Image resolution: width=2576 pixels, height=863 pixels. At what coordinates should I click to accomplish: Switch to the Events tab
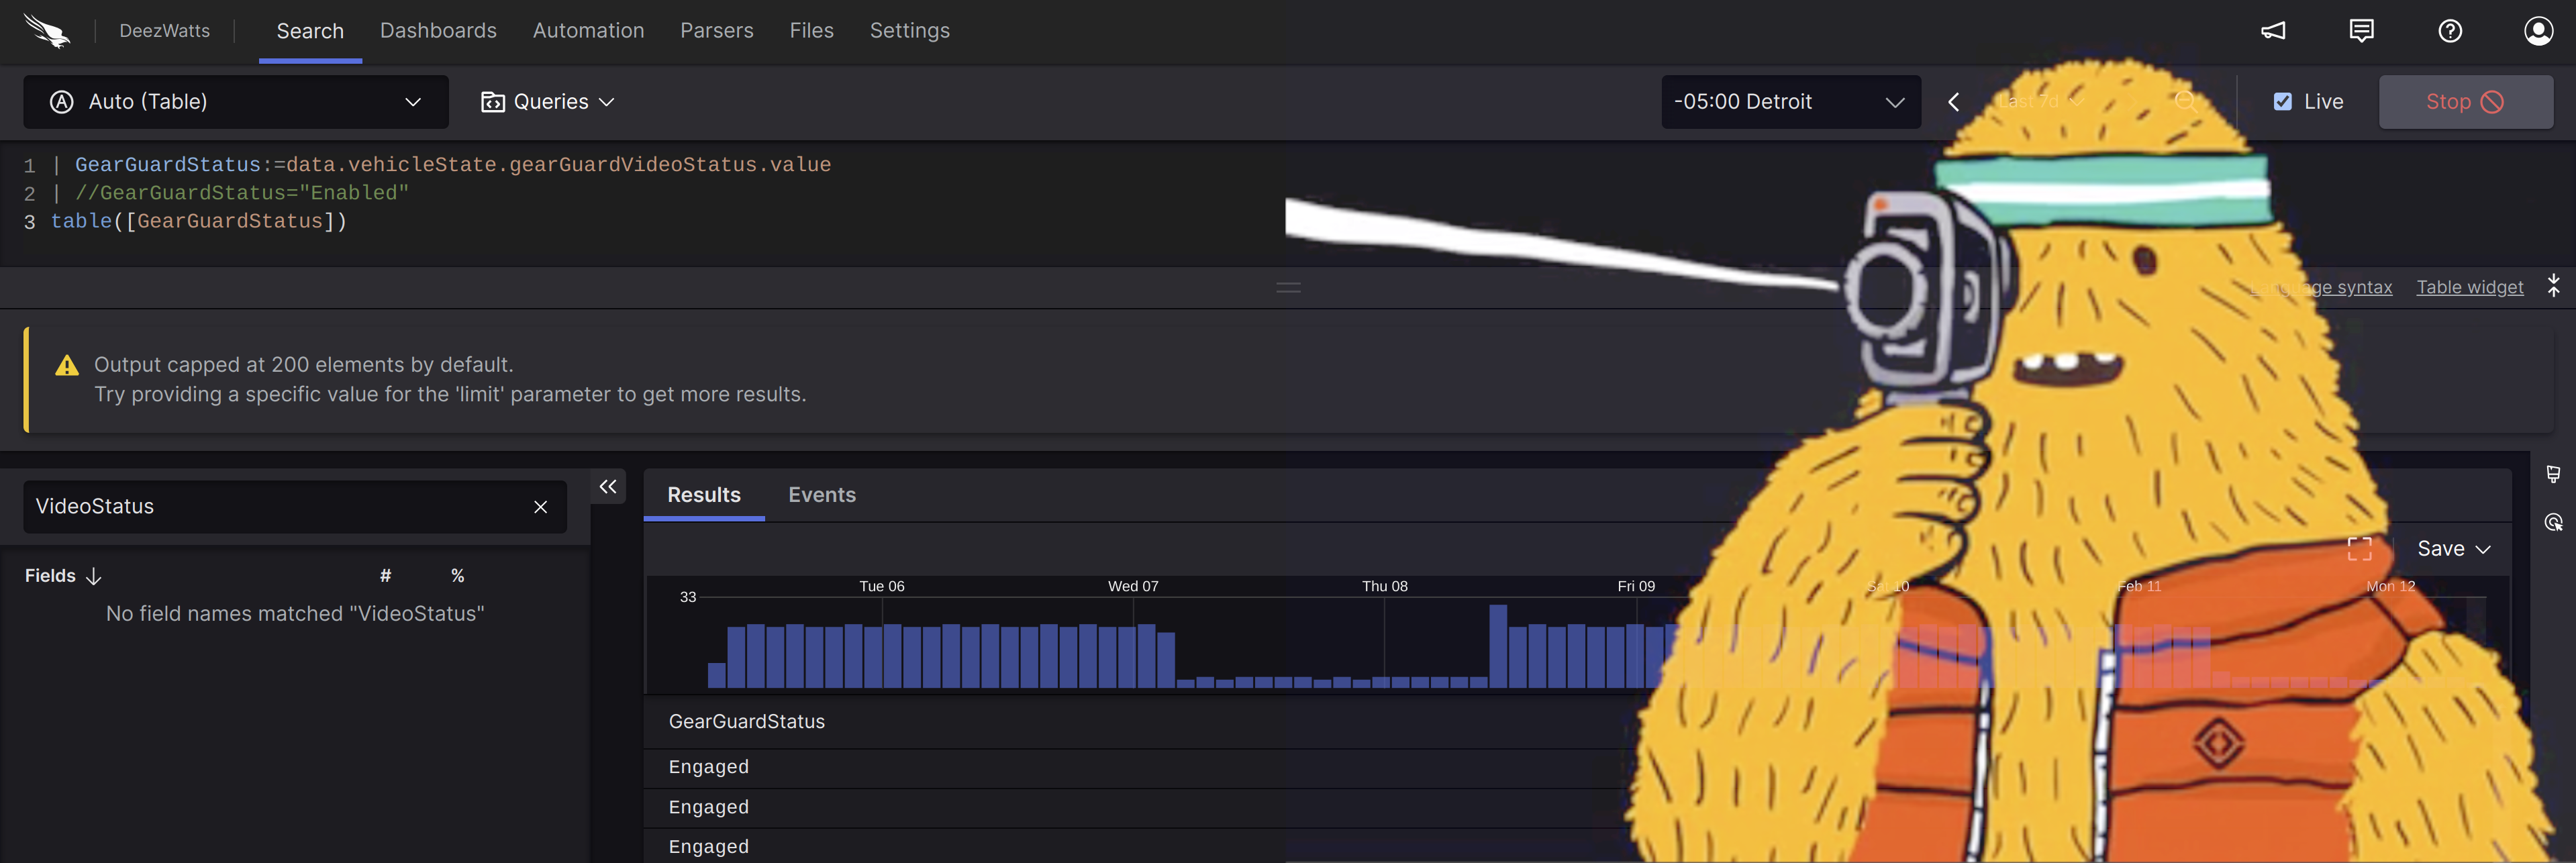point(821,495)
